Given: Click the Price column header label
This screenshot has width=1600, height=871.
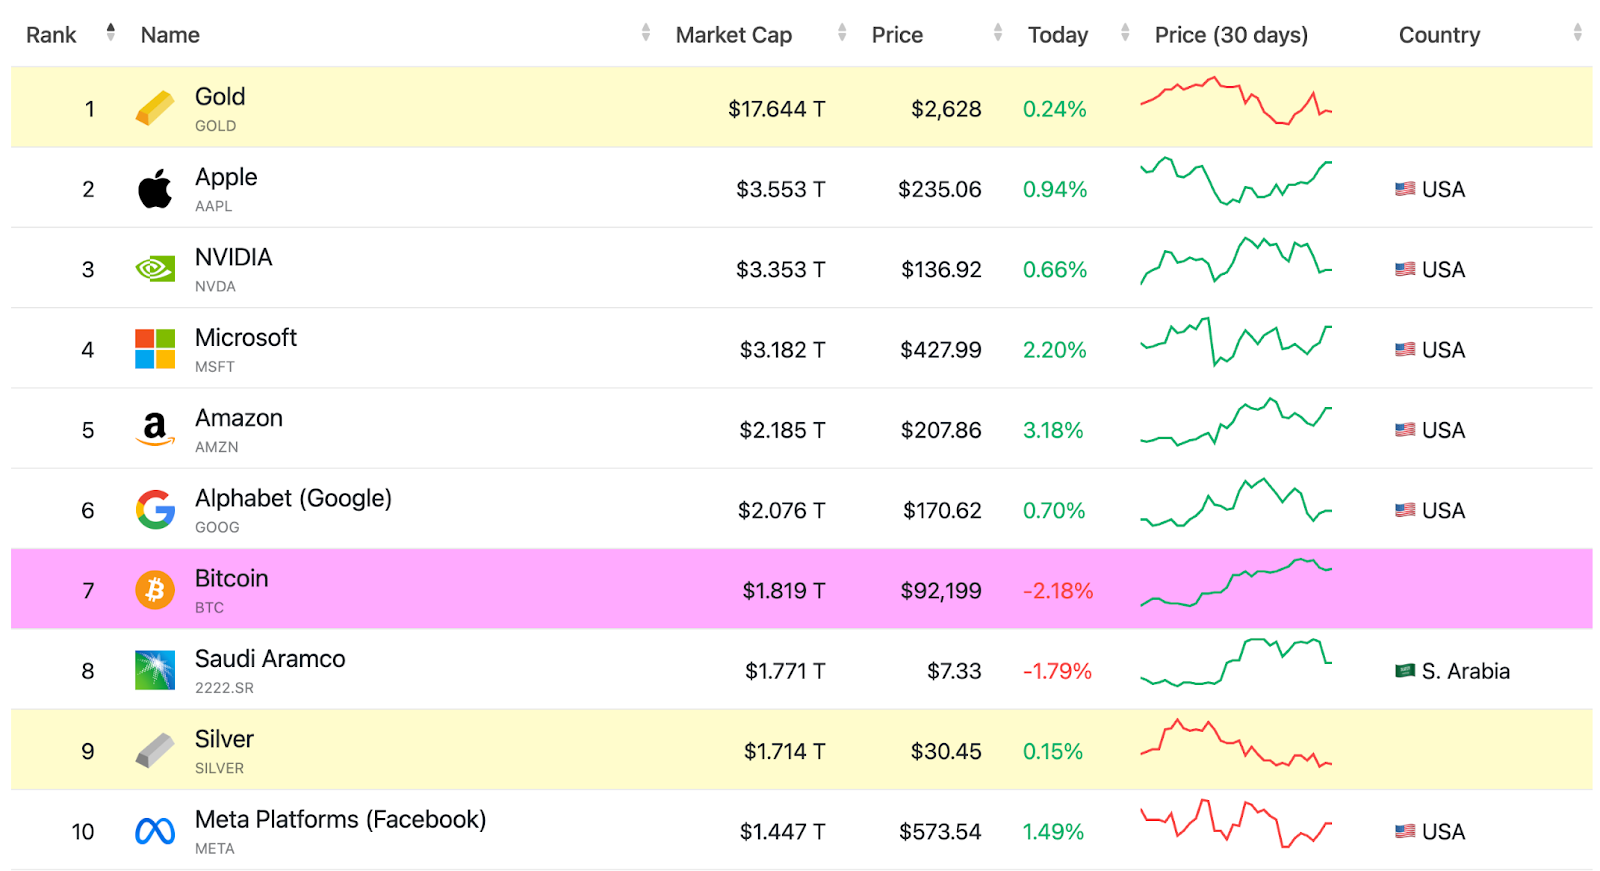Looking at the screenshot, I should tap(897, 35).
